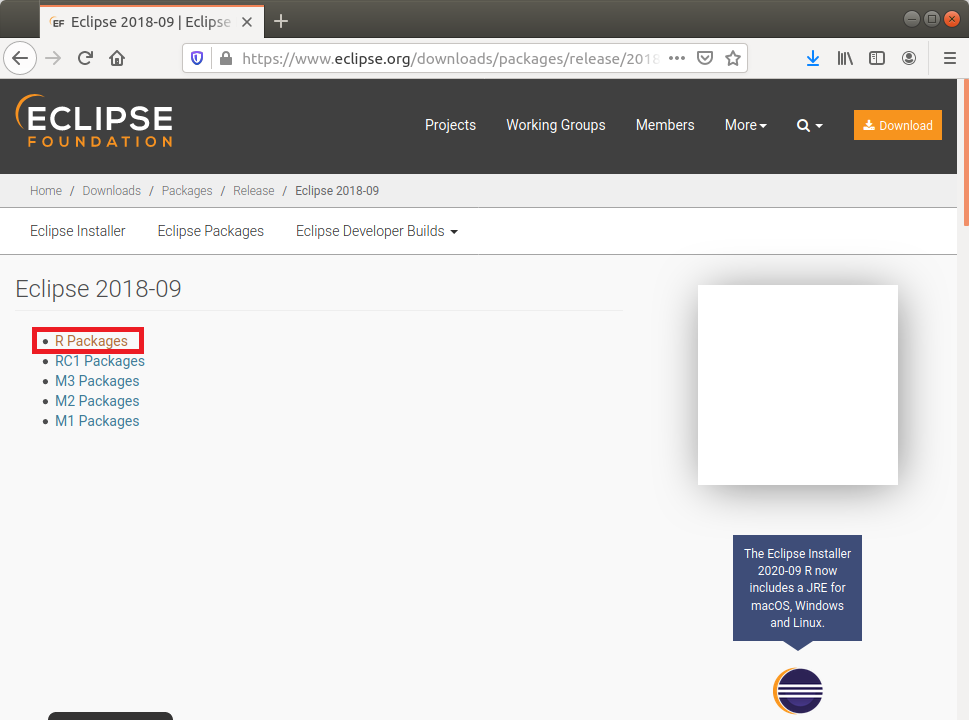Minimize the Firefox window
The image size is (969, 720).
[912, 19]
